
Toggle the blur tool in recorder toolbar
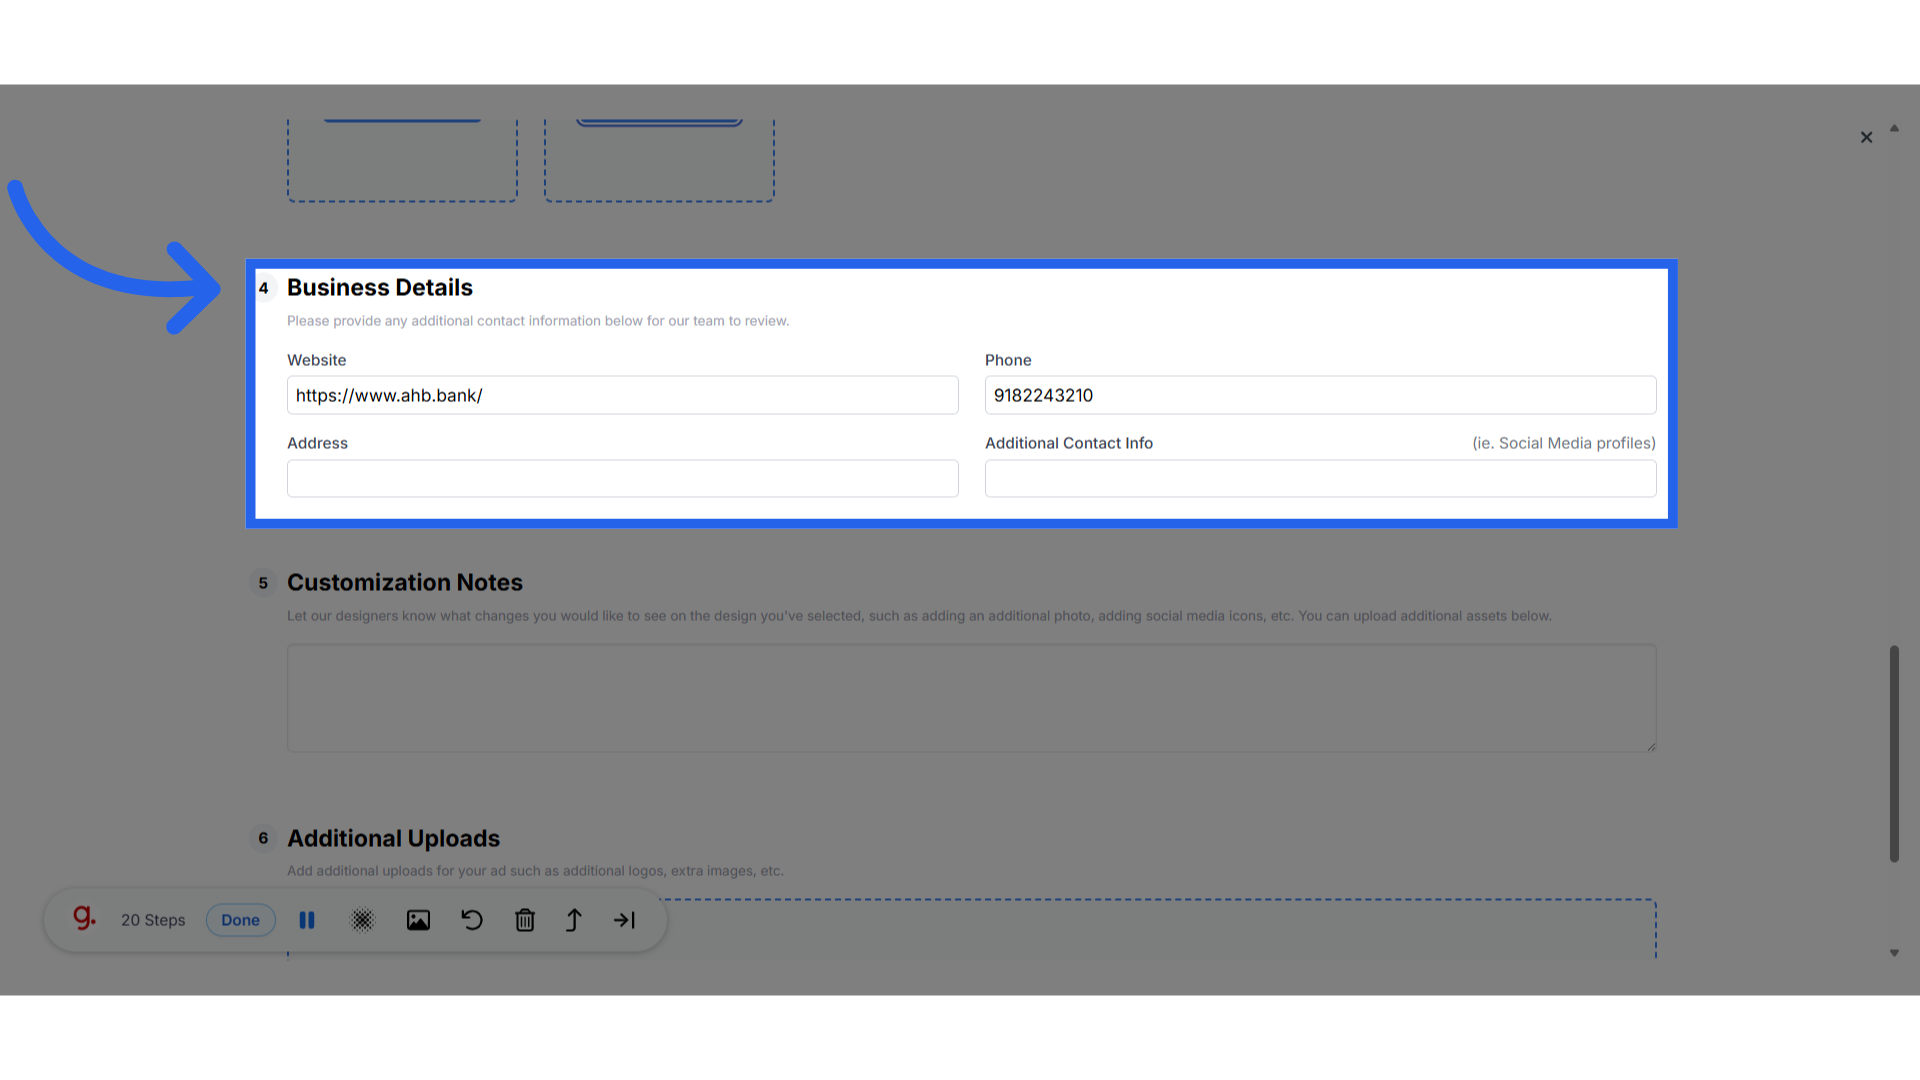pos(362,920)
